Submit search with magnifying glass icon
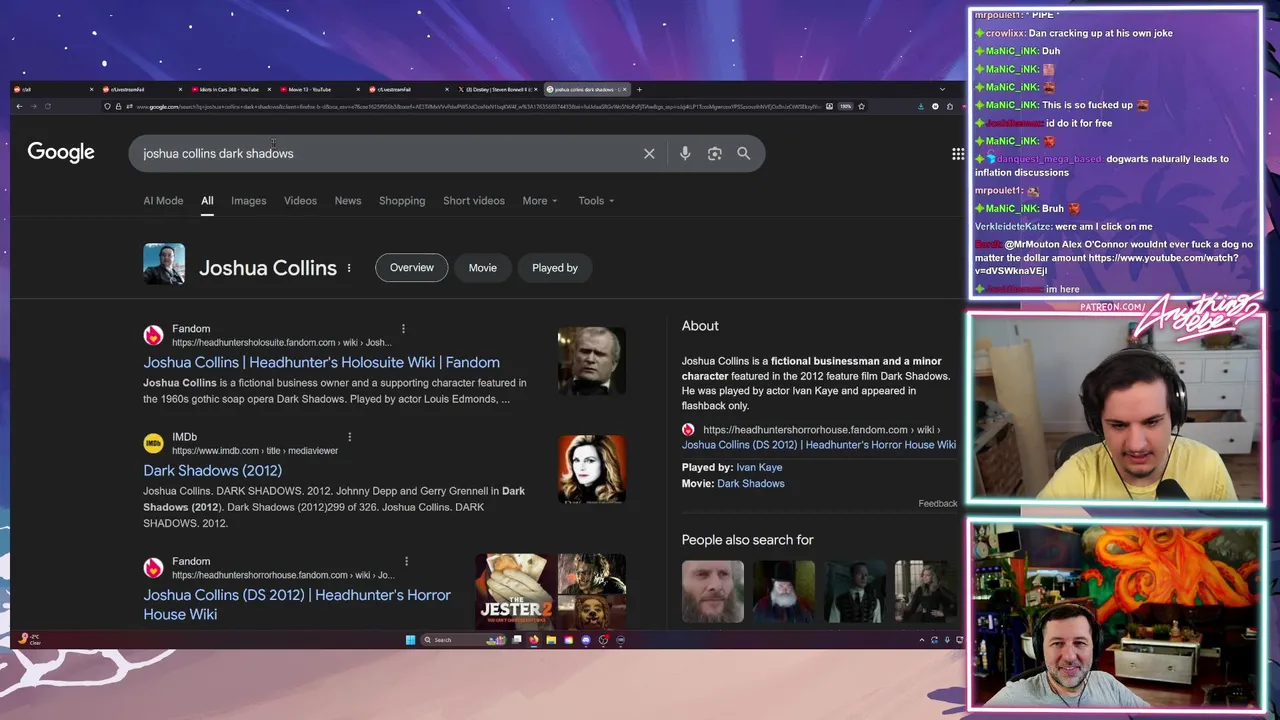Screen dimensions: 1280x720 [x=744, y=154]
